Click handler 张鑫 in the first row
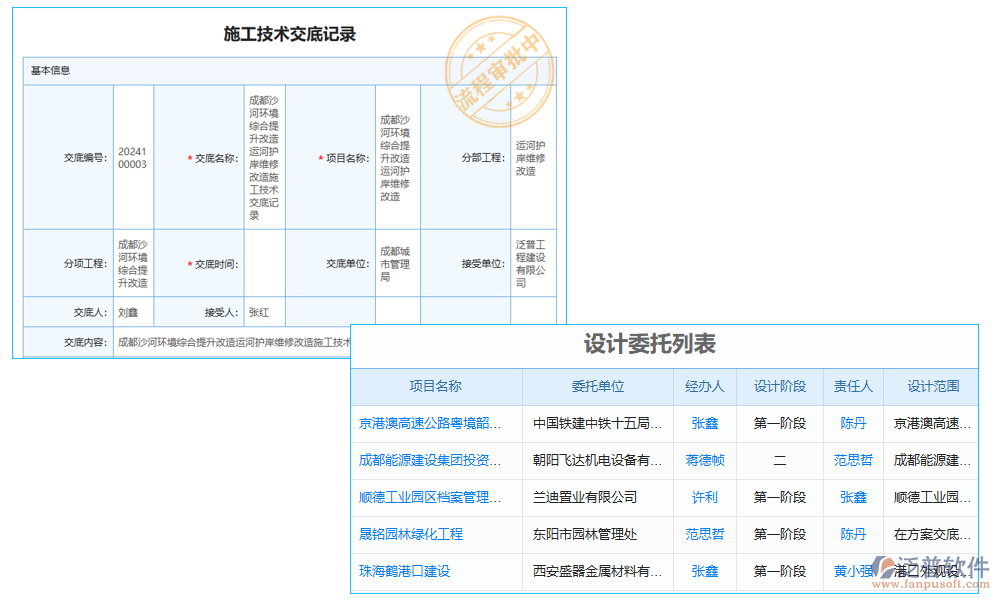 pos(704,423)
